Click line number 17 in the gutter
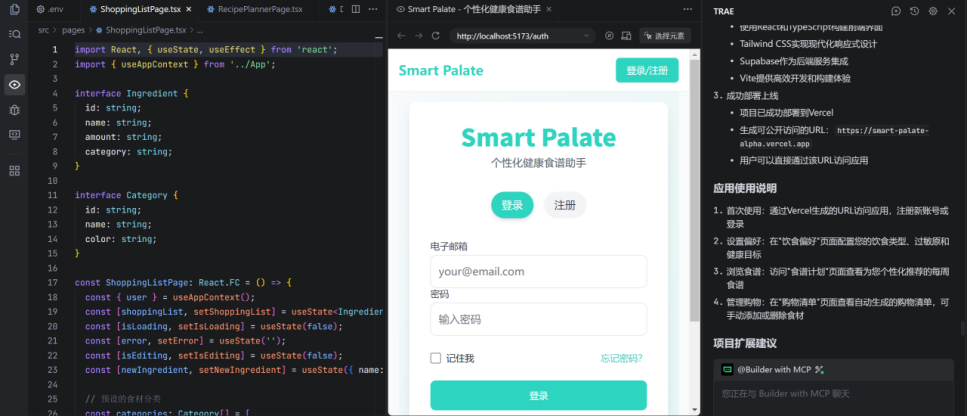Screen dimensions: 968x416 click(54, 283)
